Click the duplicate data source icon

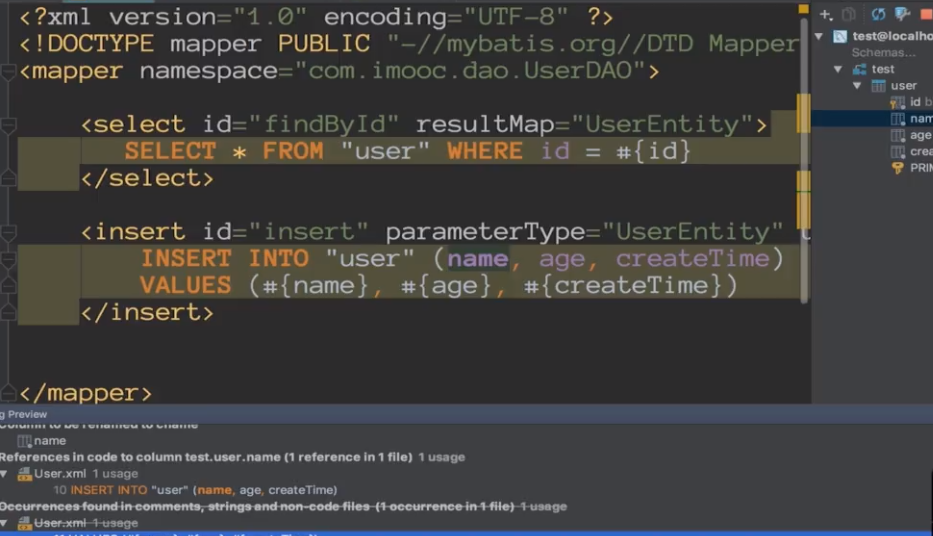[849, 14]
